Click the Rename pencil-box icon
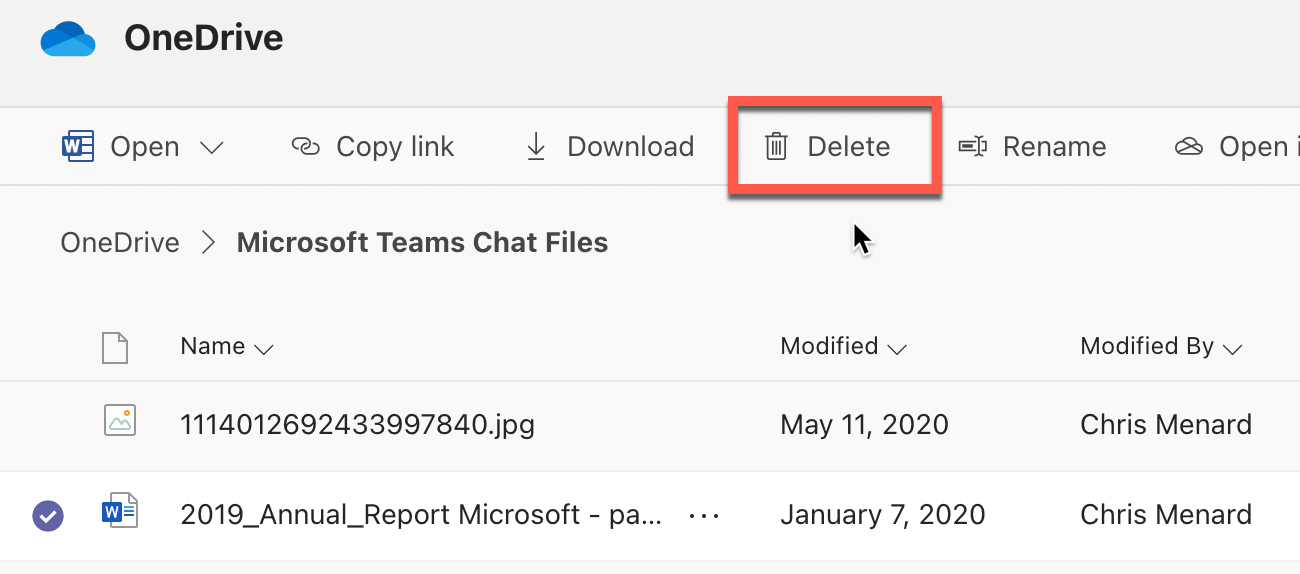 [x=973, y=147]
